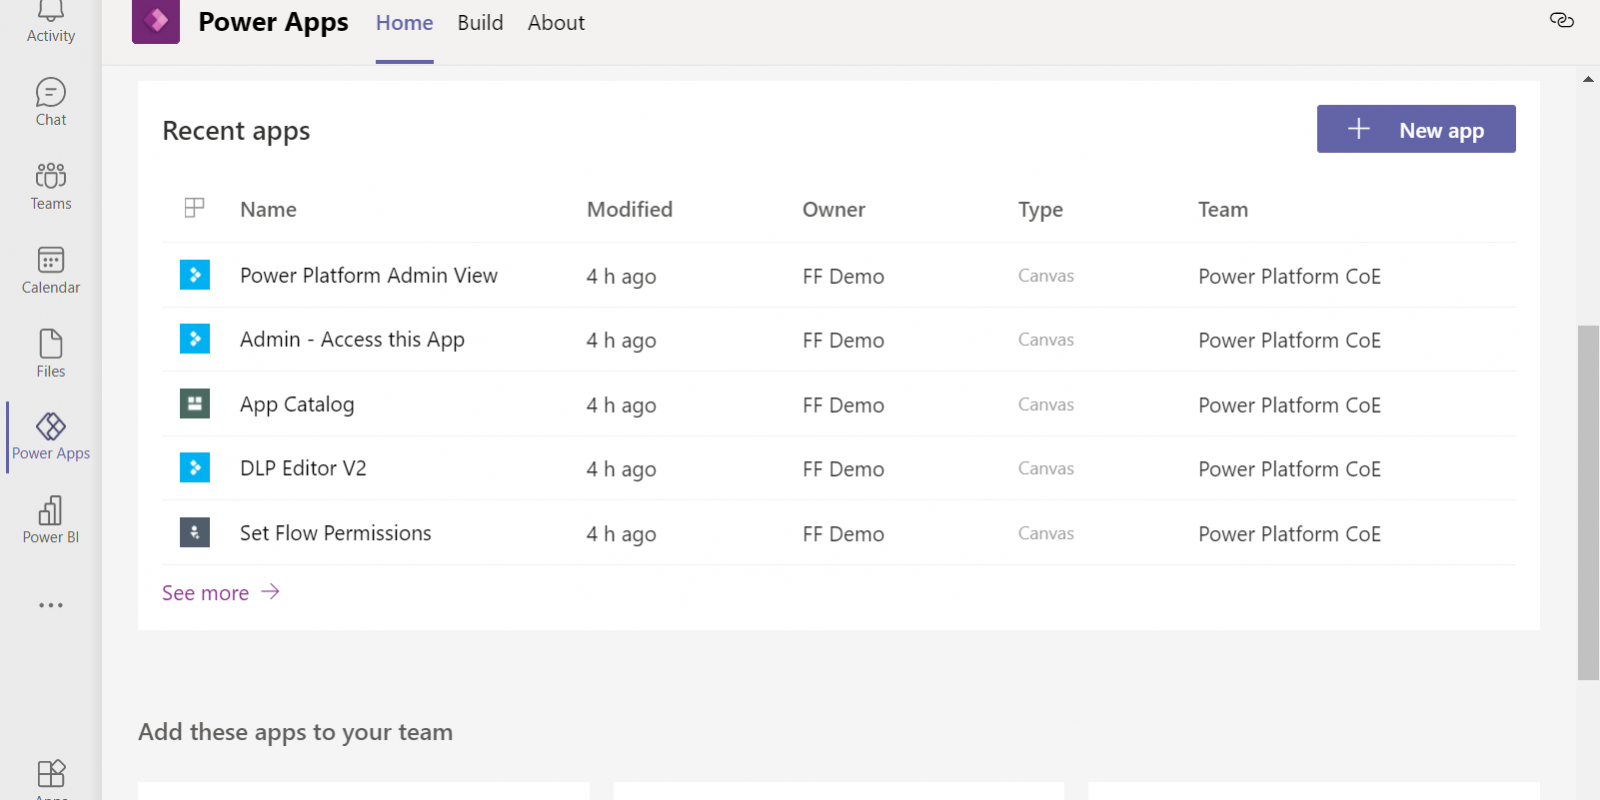Sort by the Type column header

point(1041,210)
